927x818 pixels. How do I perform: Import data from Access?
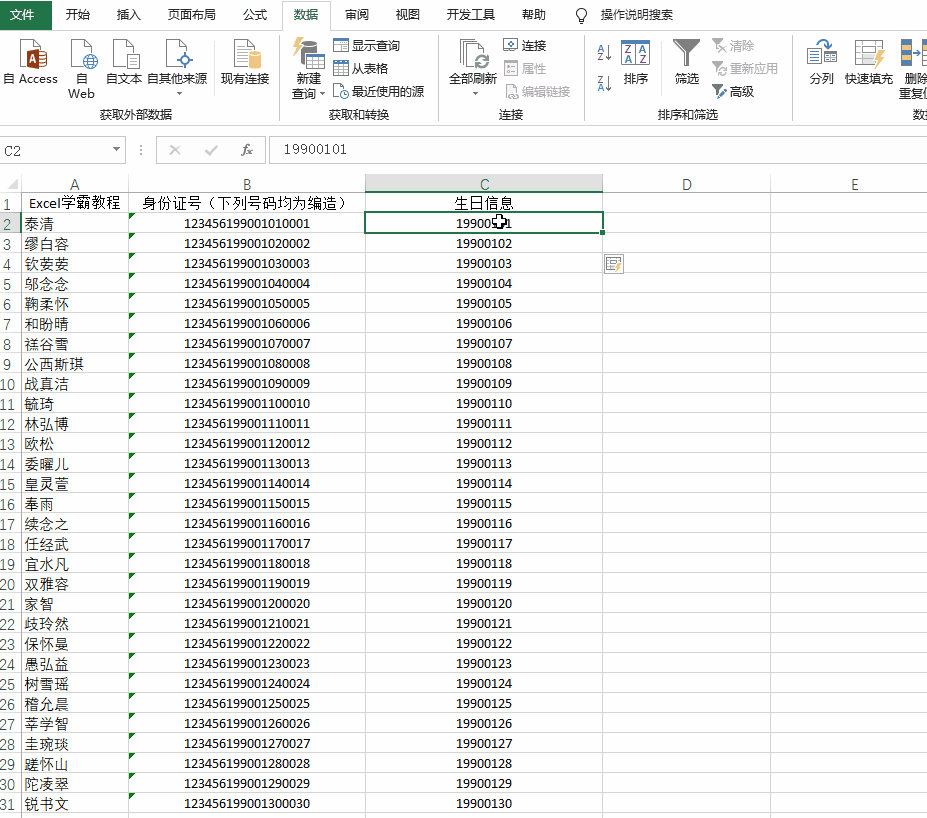31,62
